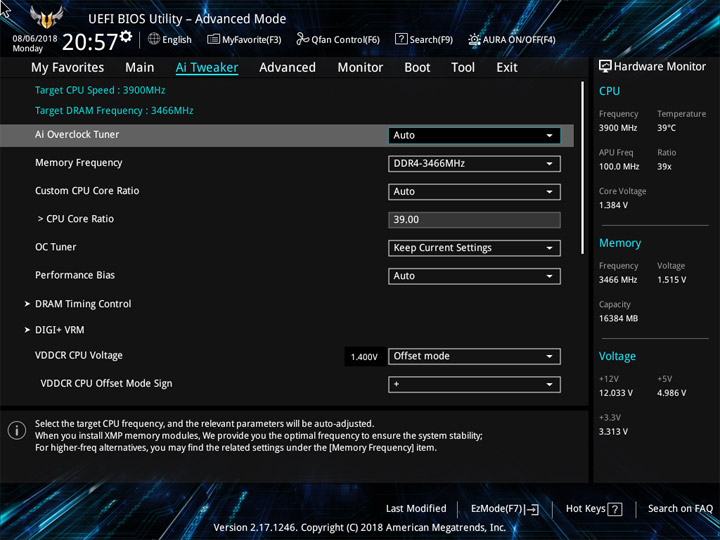Open Search on FAQ link

pyautogui.click(x=680, y=508)
